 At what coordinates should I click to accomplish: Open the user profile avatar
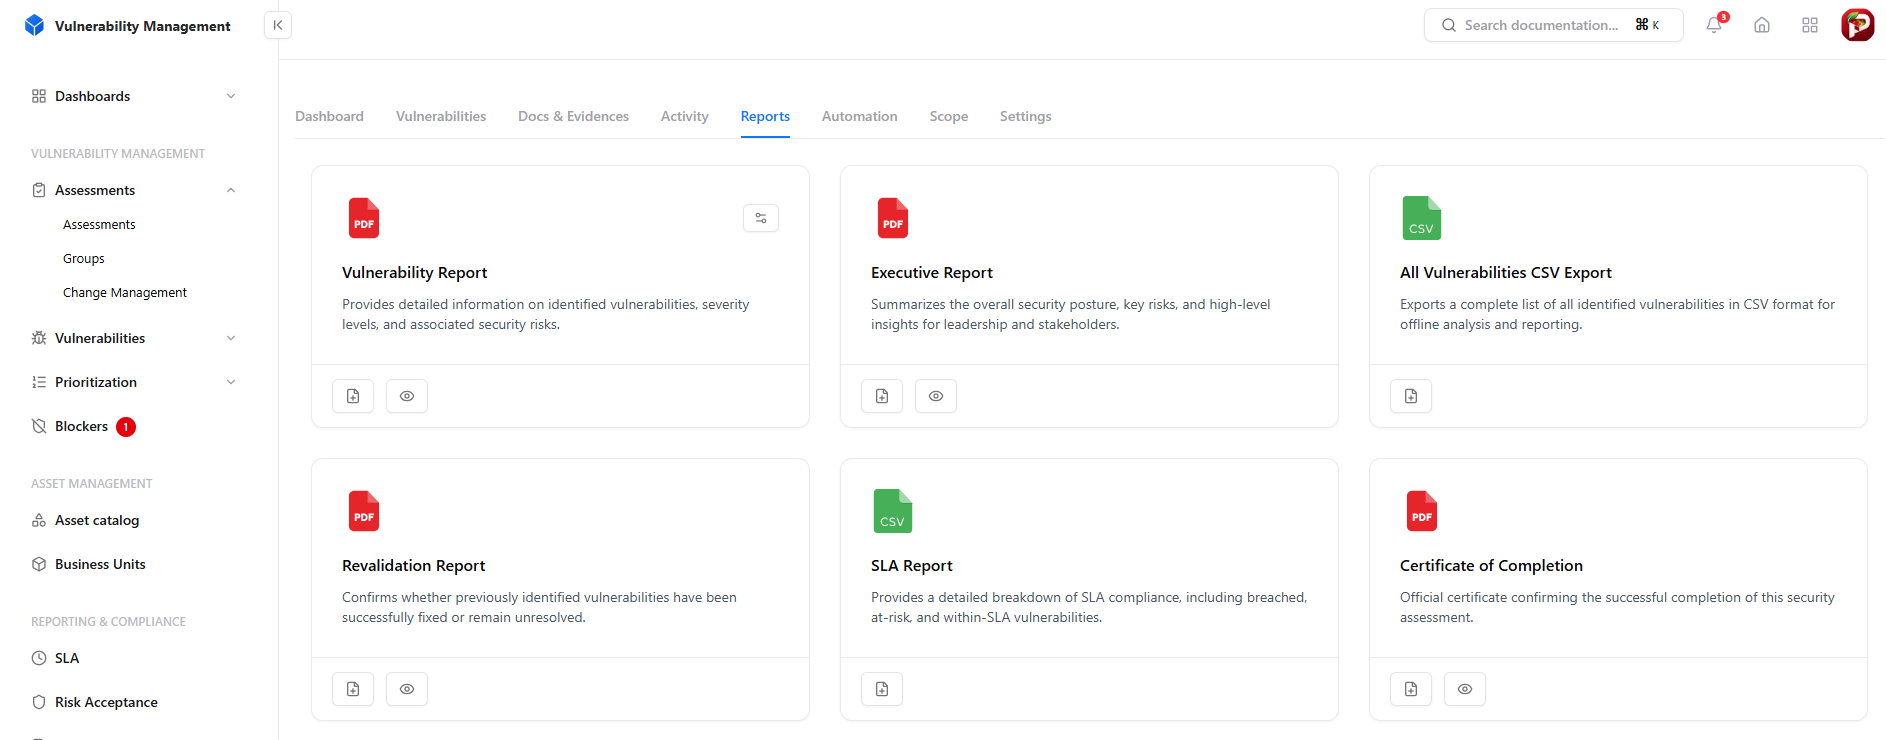(x=1858, y=25)
